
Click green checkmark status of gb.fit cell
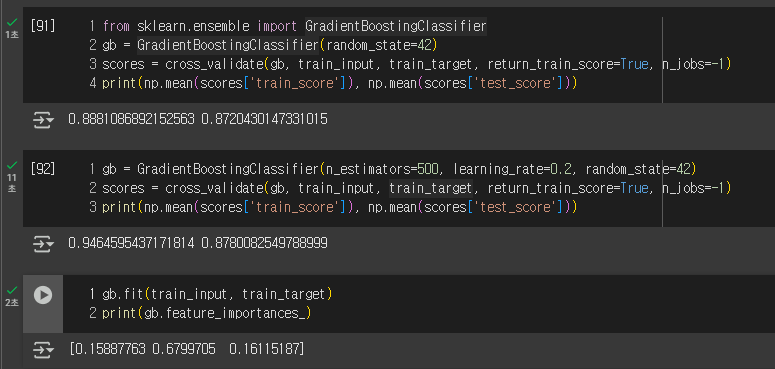12,290
